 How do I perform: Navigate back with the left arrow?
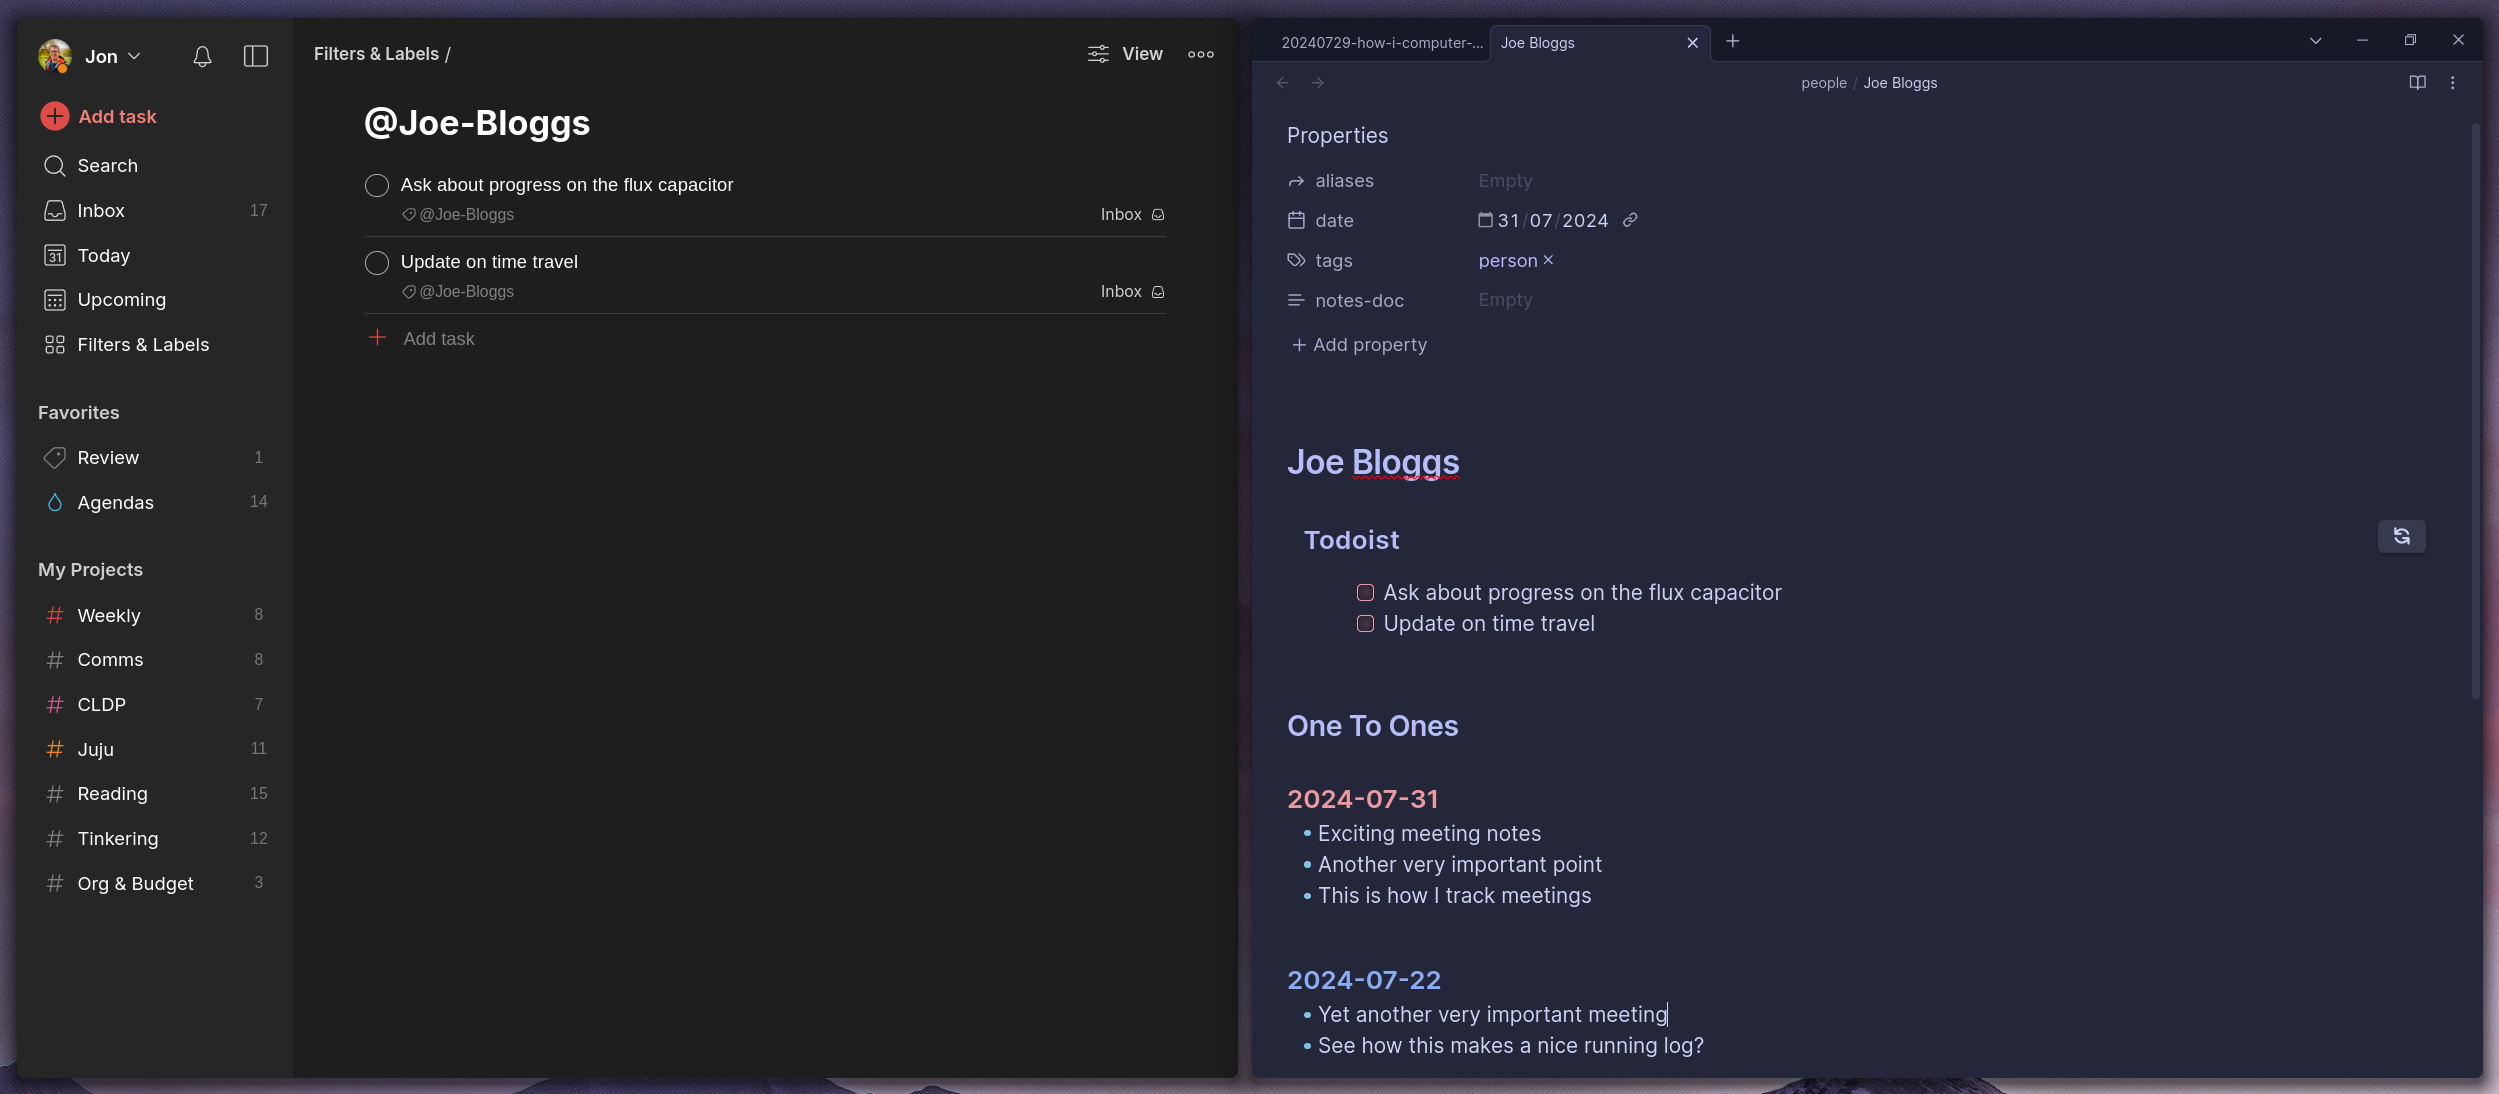pos(1283,83)
